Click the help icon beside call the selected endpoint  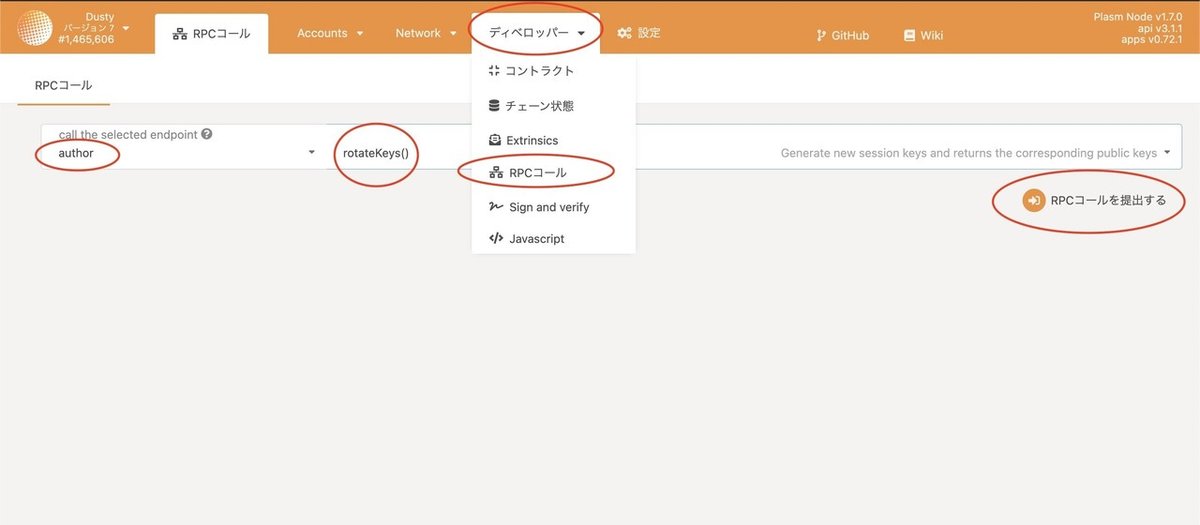pyautogui.click(x=206, y=134)
